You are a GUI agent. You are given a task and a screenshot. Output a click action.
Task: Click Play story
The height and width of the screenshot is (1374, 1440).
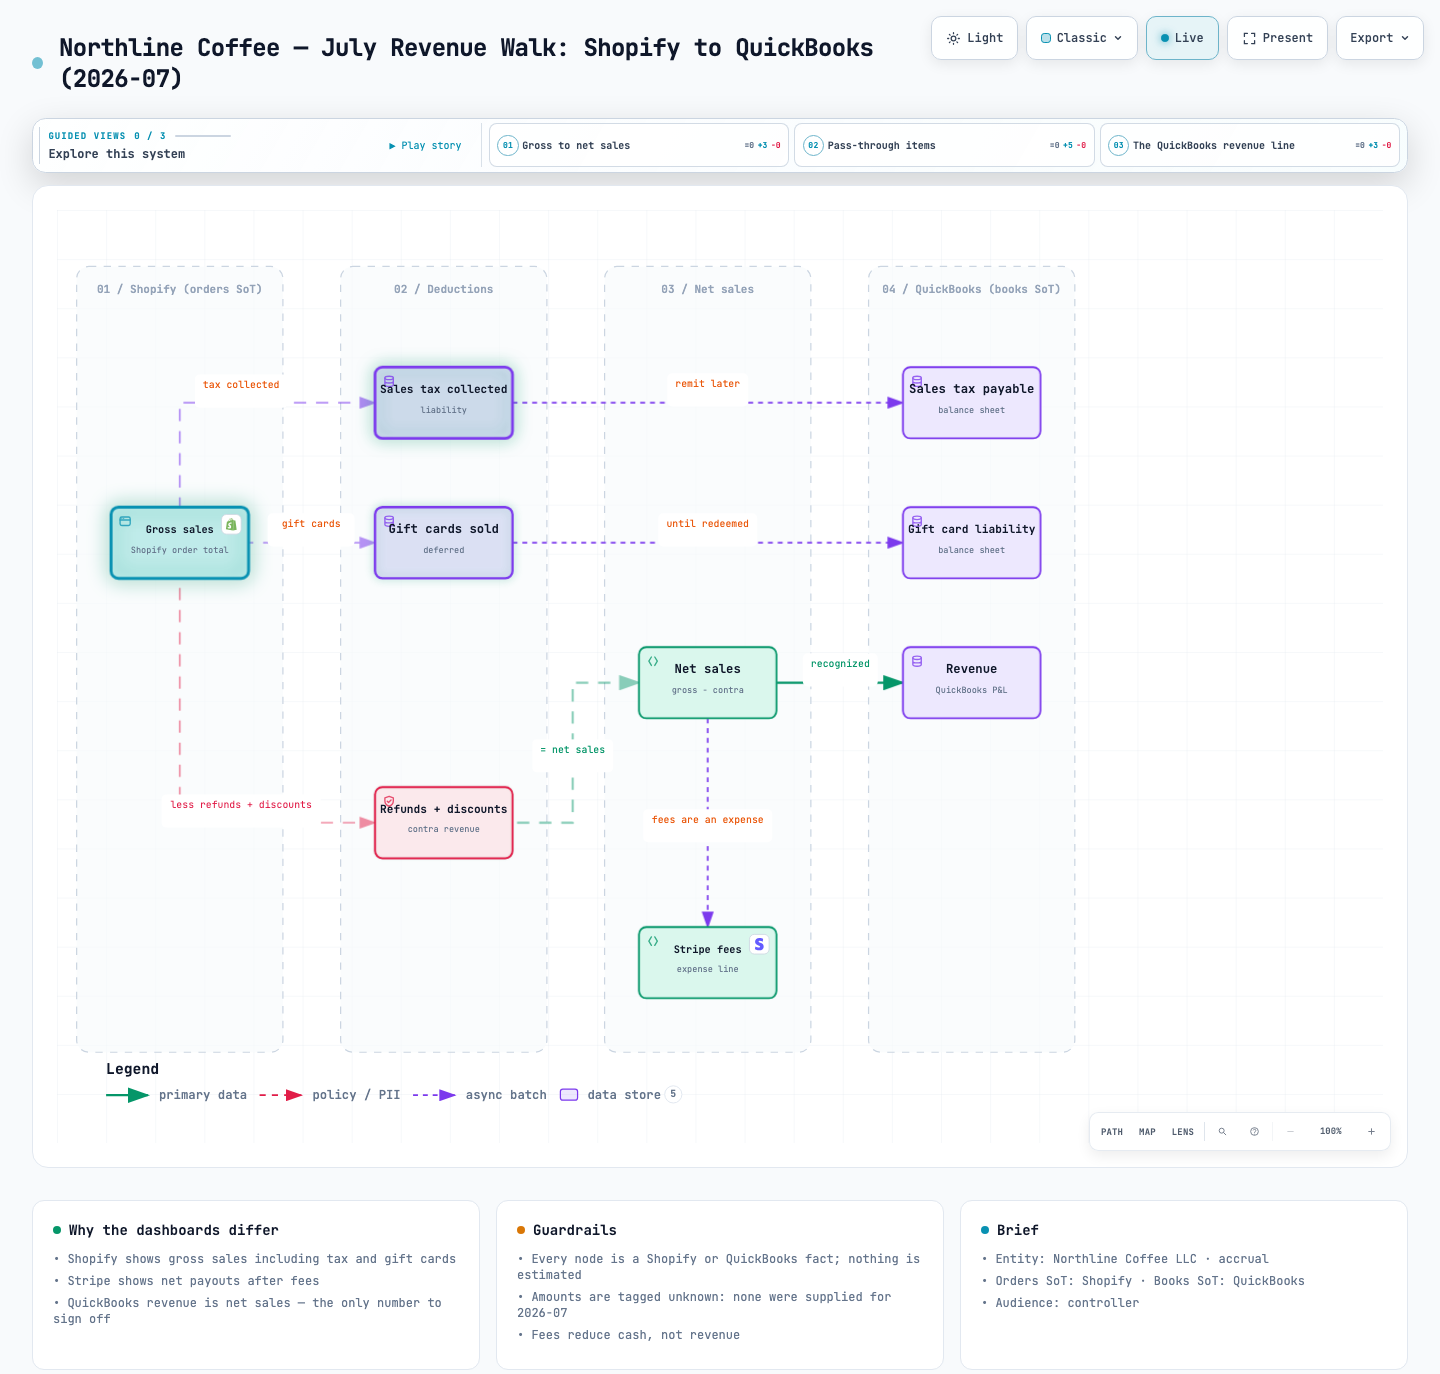click(x=425, y=146)
